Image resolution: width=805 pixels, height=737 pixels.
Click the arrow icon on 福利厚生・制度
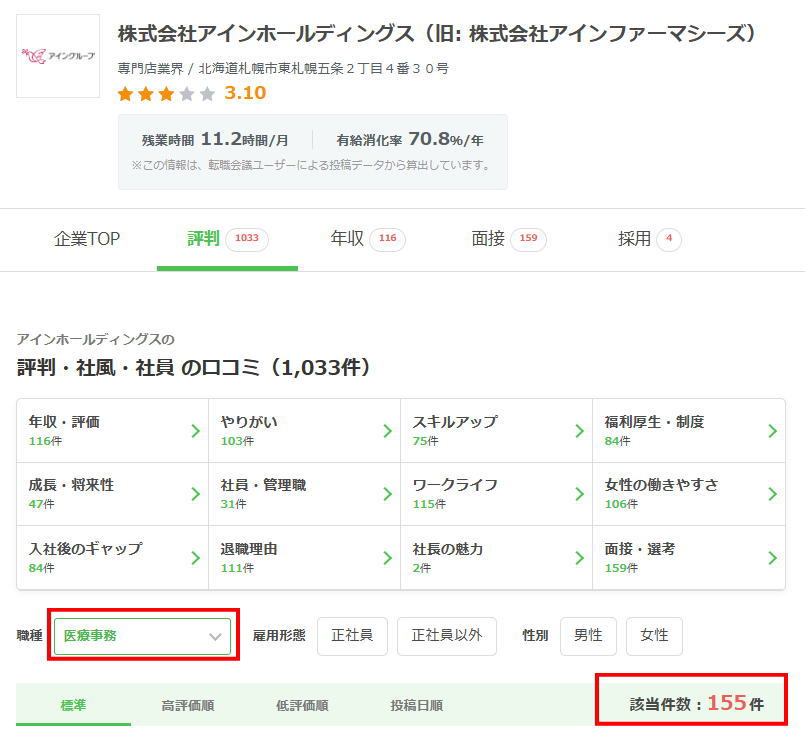pos(772,431)
